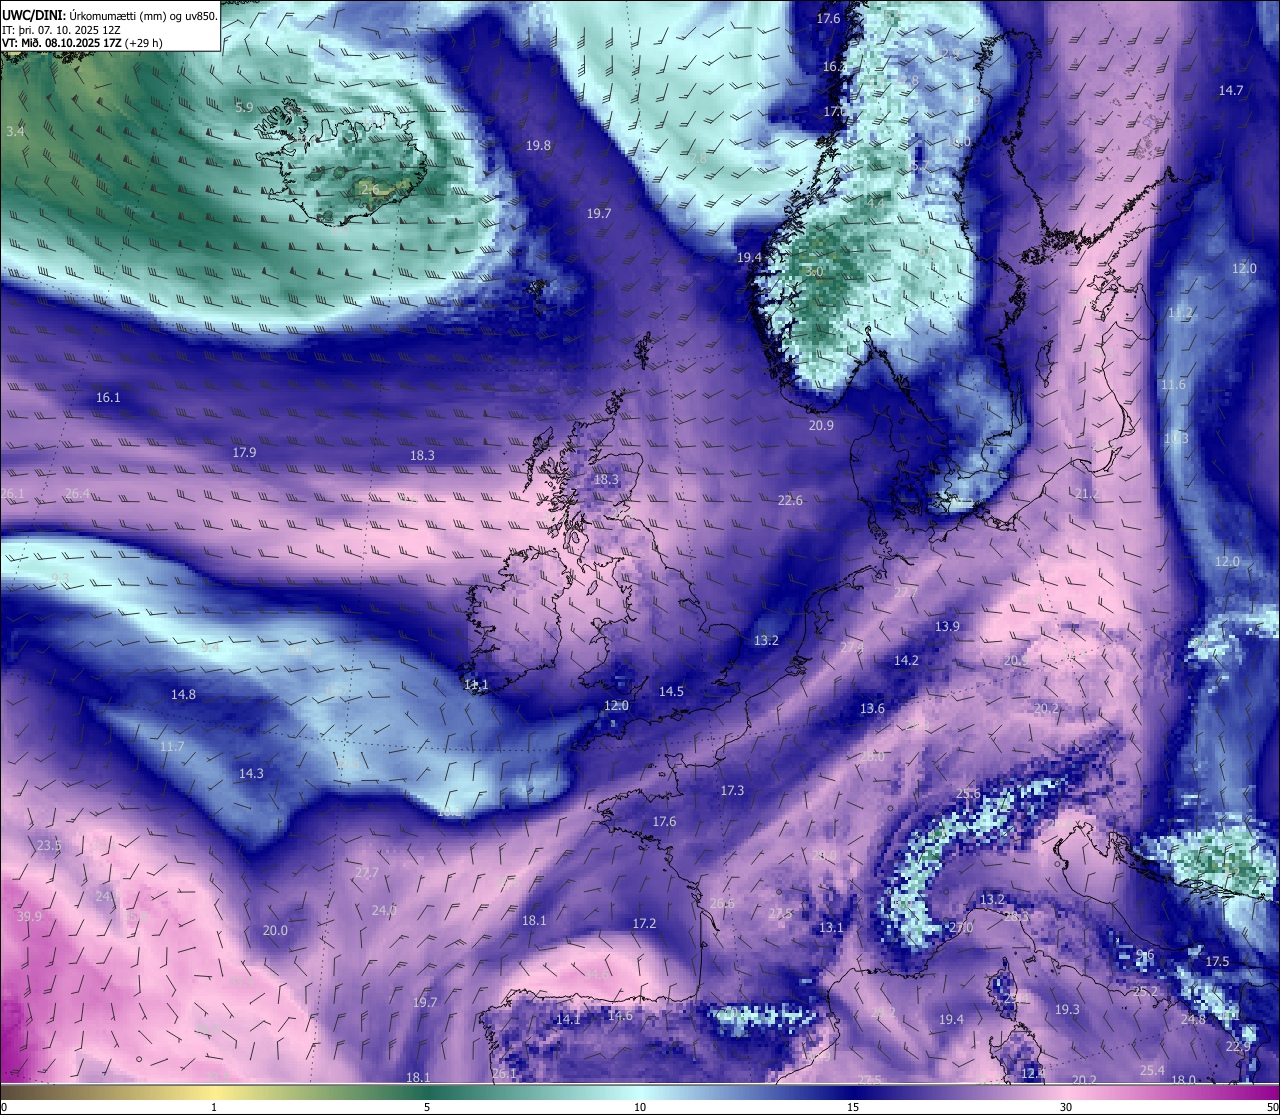This screenshot has height=1115, width=1280.
Task: Click the map value 14.8
Action: click(183, 695)
